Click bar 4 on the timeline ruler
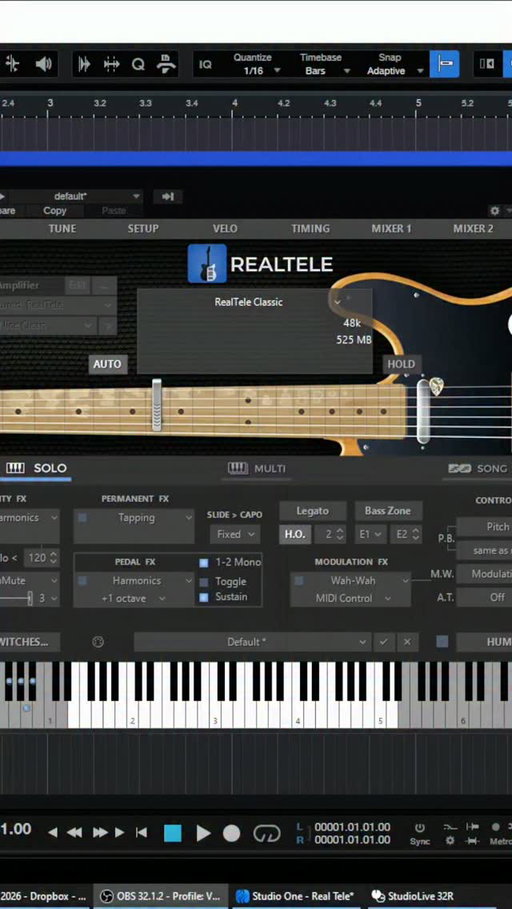 (234, 103)
